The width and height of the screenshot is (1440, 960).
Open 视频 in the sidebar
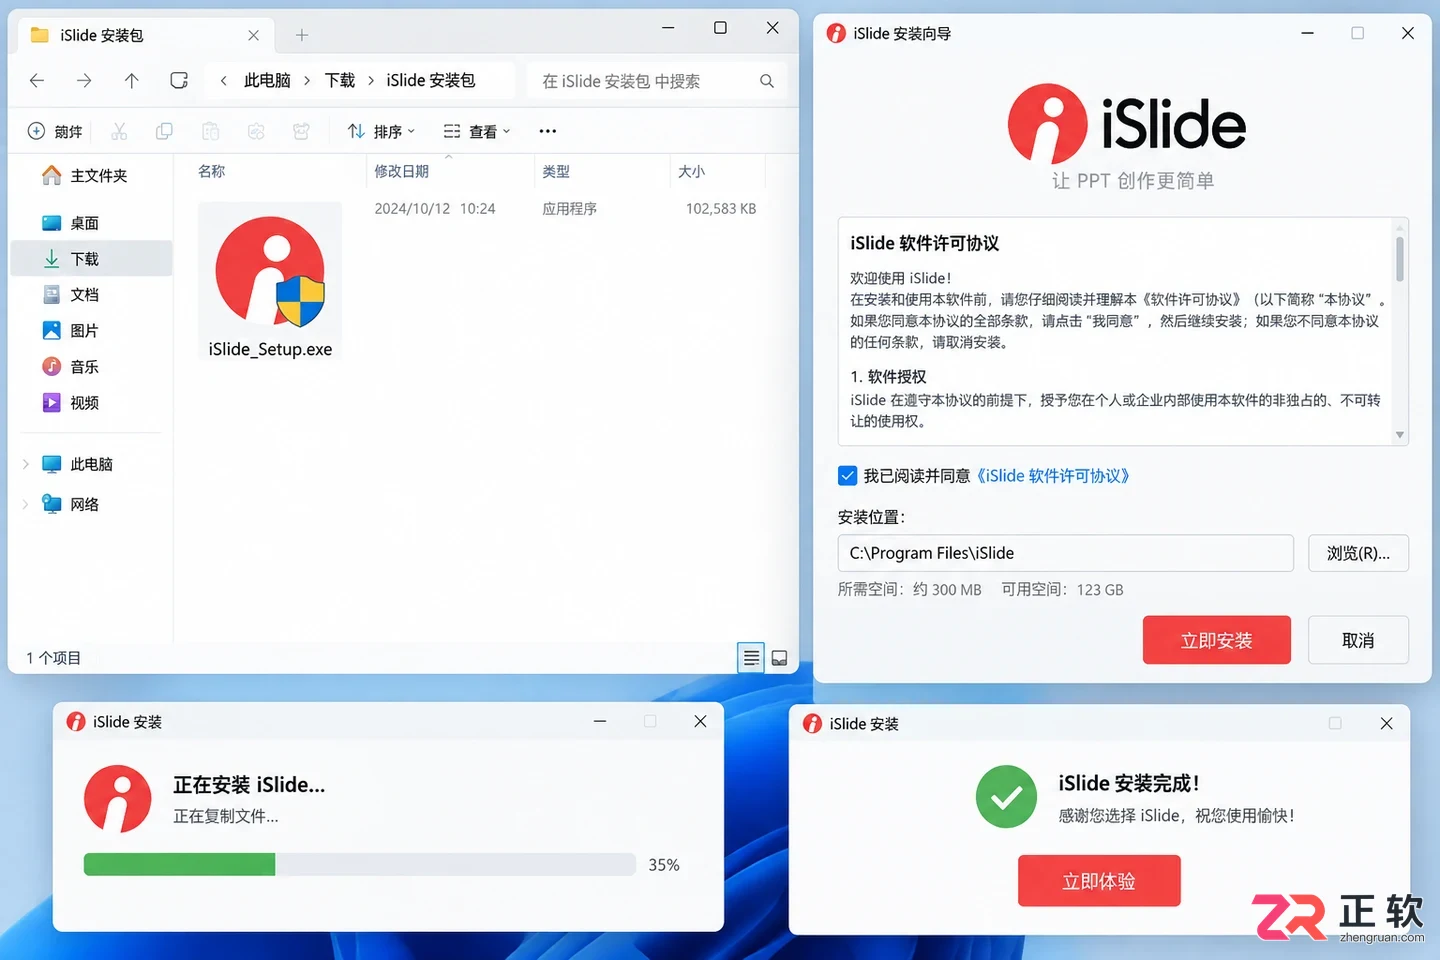[91, 403]
